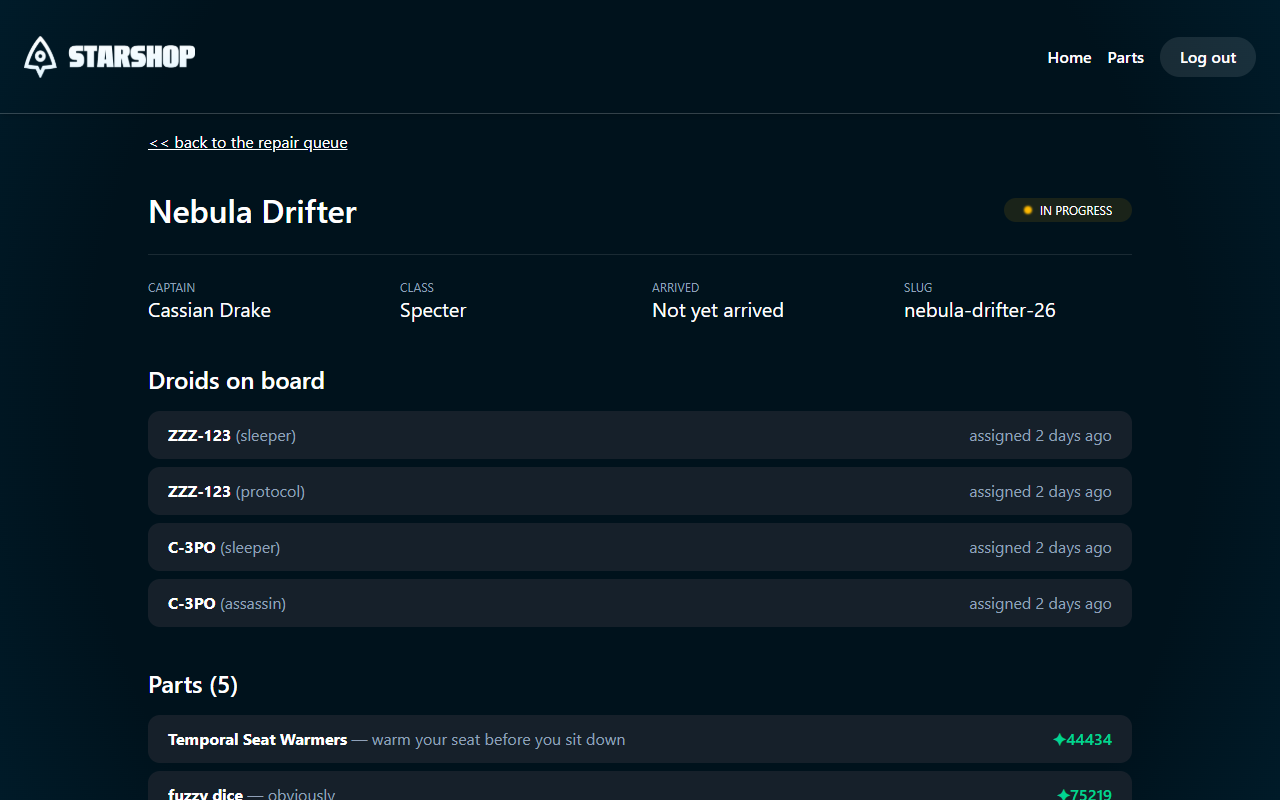Select the Temporal Seat Warmers part row
This screenshot has height=800, width=1280.
[640, 739]
